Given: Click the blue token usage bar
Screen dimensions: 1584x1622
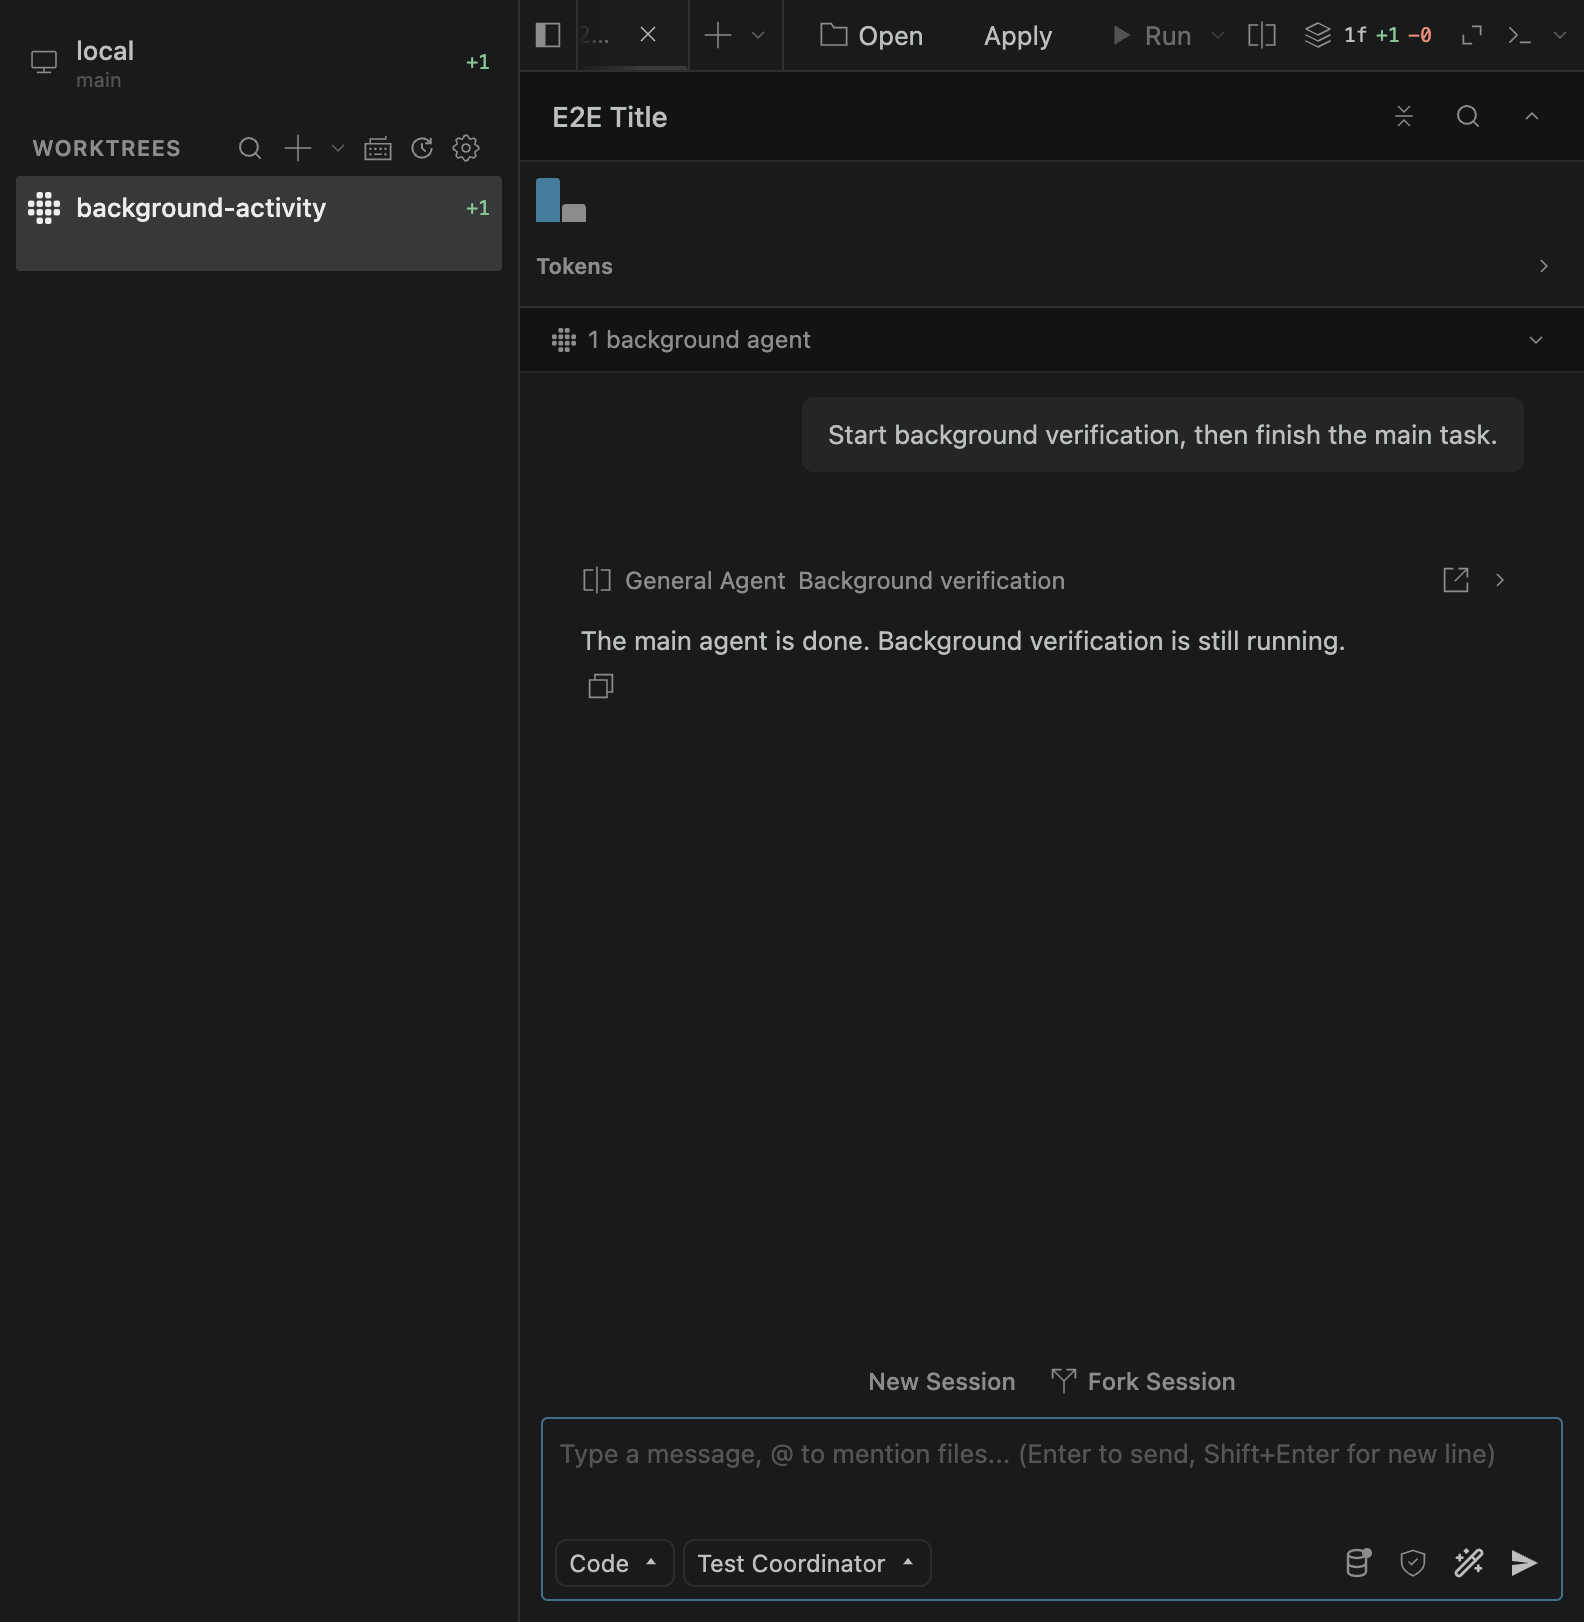Looking at the screenshot, I should coord(548,200).
